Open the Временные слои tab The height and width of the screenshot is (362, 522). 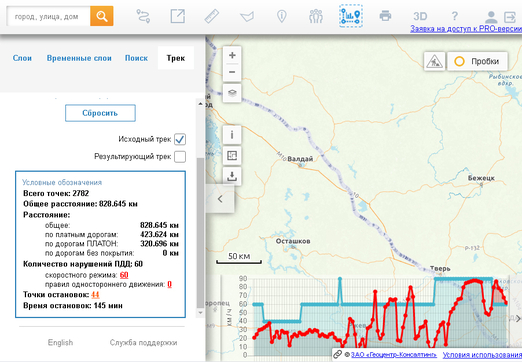(79, 58)
